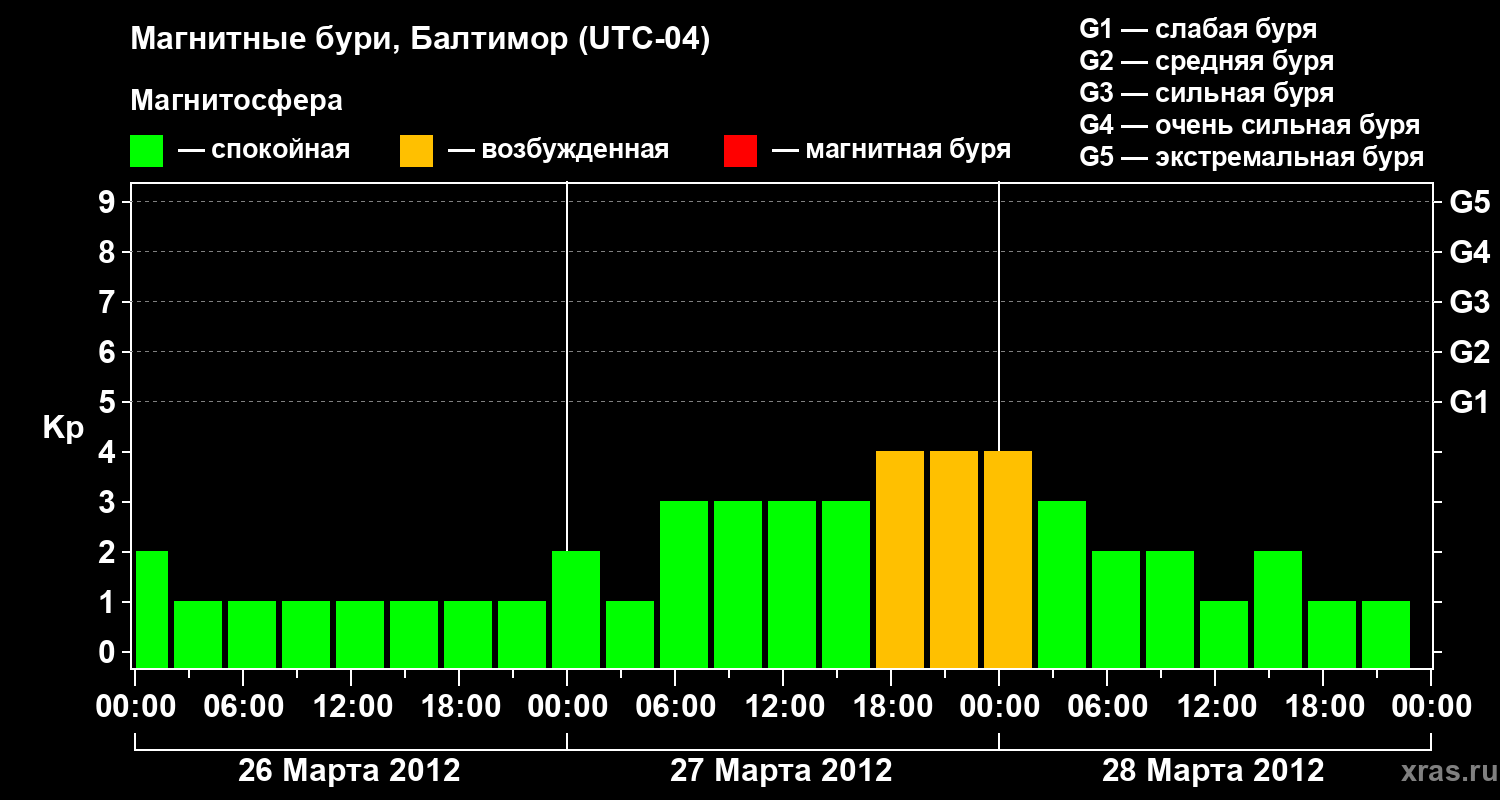This screenshot has width=1500, height=800.
Task: Click the 'G2 — средняя буря' legend line
Action: click(x=1207, y=61)
